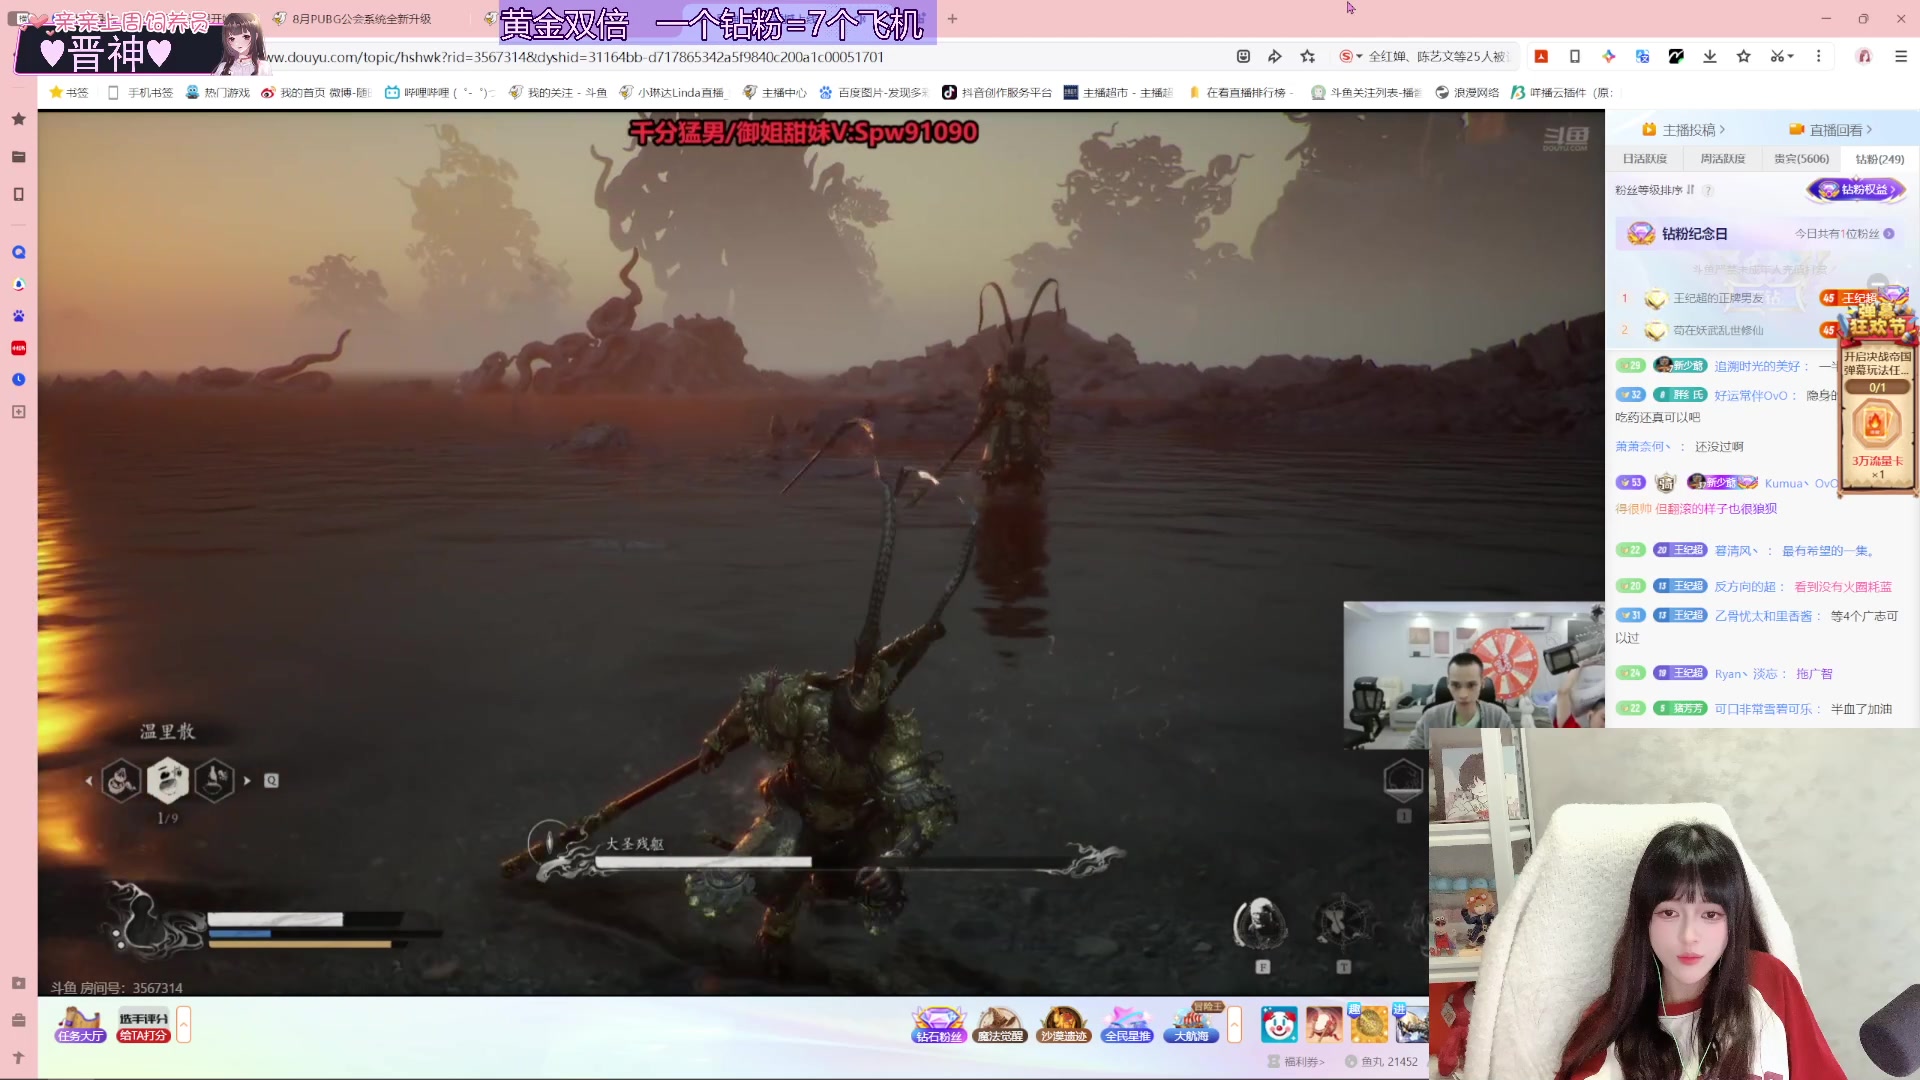Image resolution: width=1920 pixels, height=1080 pixels.
Task: Open the 魔法觉醒 activity icon
Action: click(1000, 1025)
